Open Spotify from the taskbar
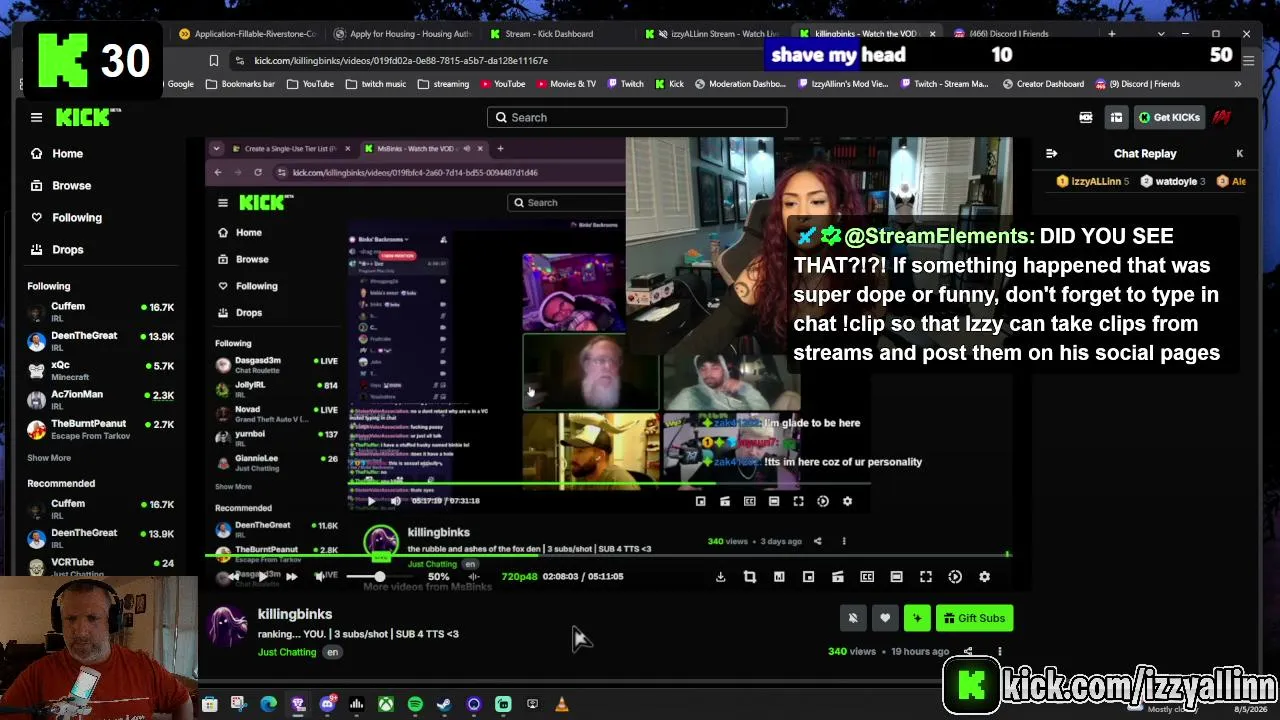The height and width of the screenshot is (720, 1280). pos(415,704)
